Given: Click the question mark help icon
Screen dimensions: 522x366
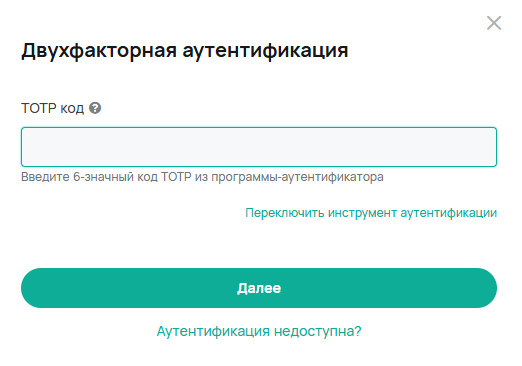Looking at the screenshot, I should pyautogui.click(x=95, y=108).
